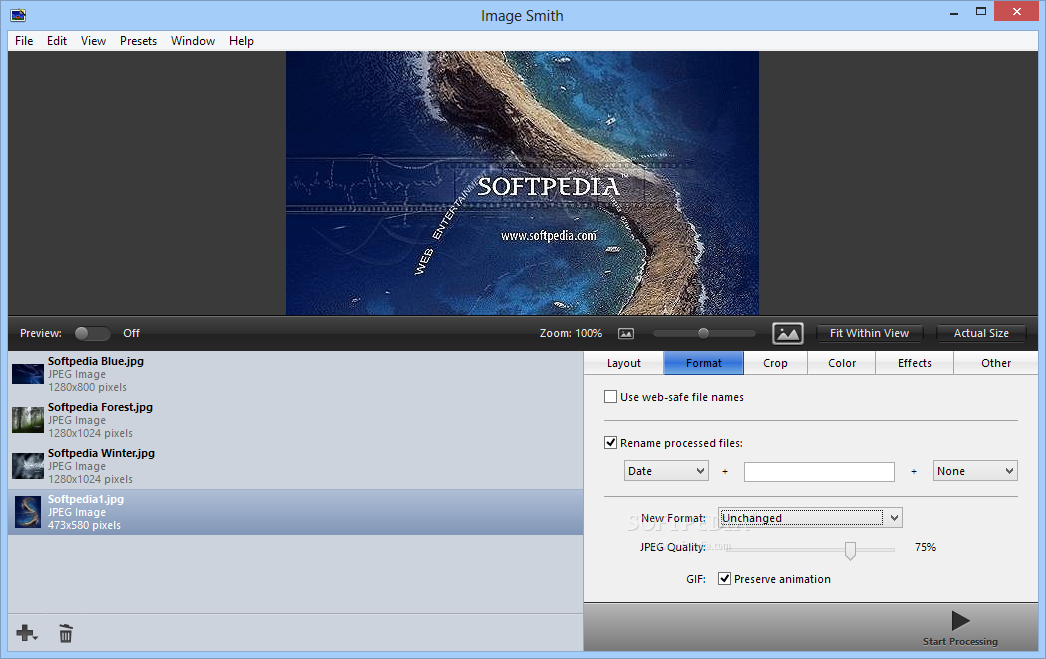Open the View menu
Image resolution: width=1046 pixels, height=659 pixels.
click(93, 41)
